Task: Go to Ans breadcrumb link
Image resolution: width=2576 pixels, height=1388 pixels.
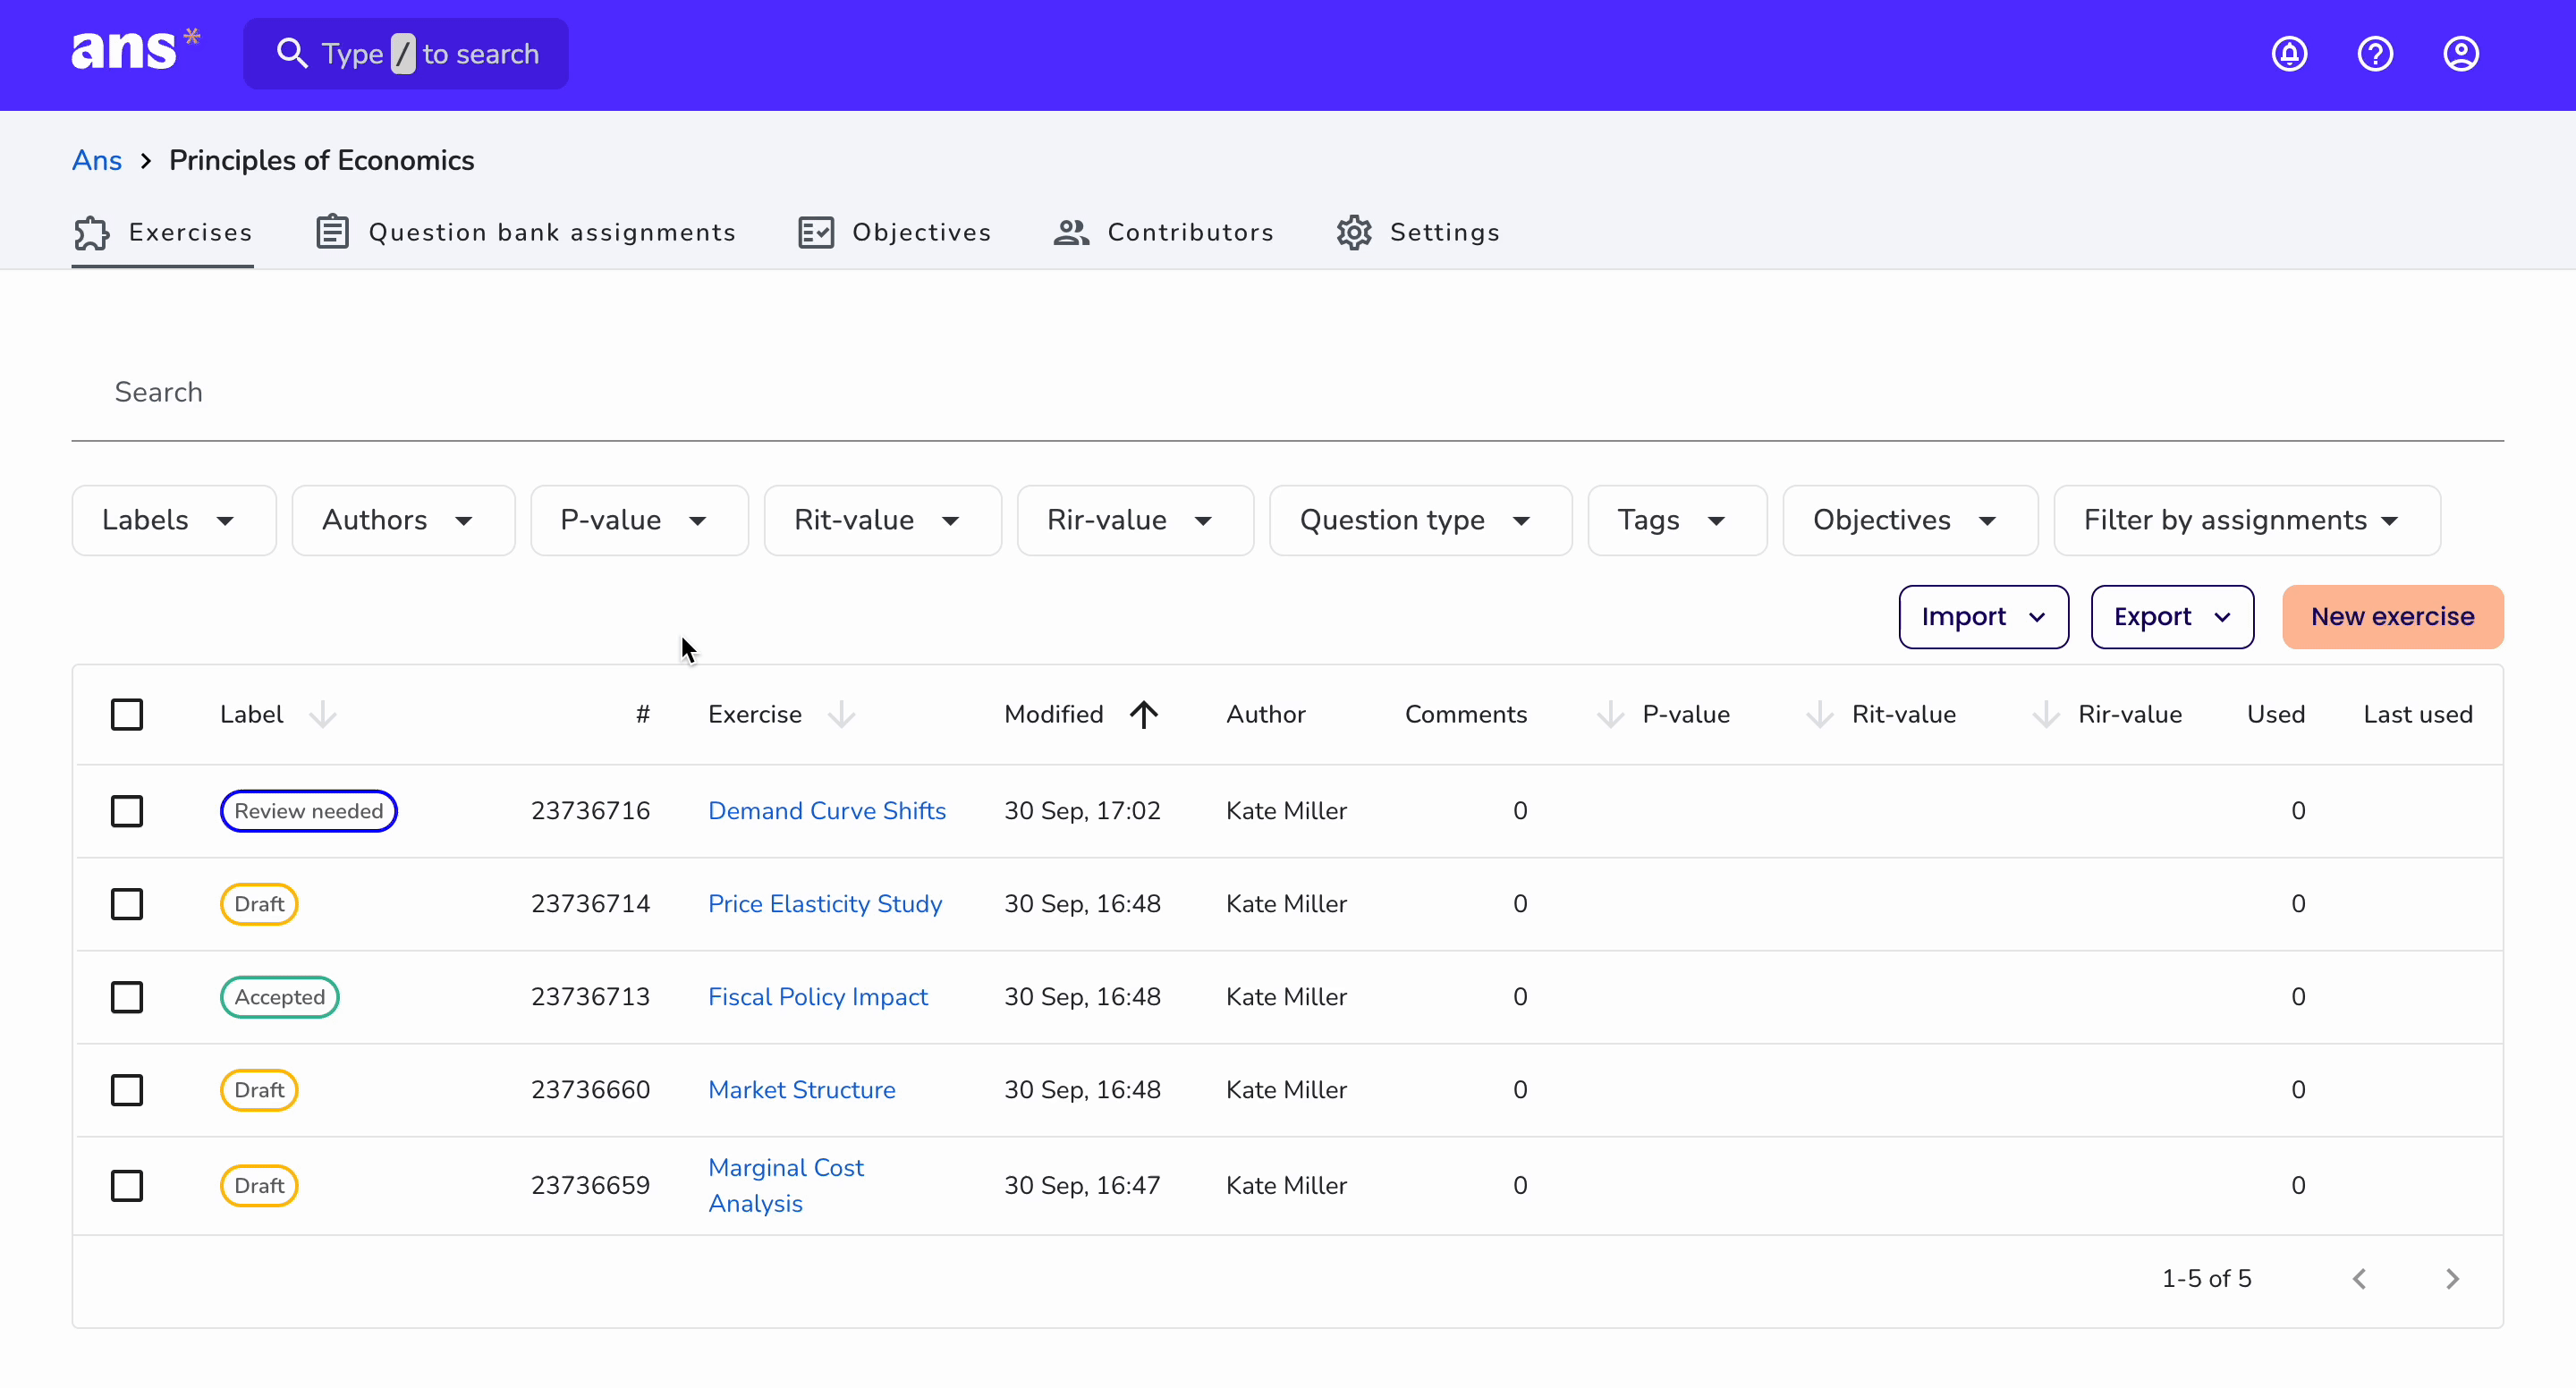Action: (x=97, y=160)
